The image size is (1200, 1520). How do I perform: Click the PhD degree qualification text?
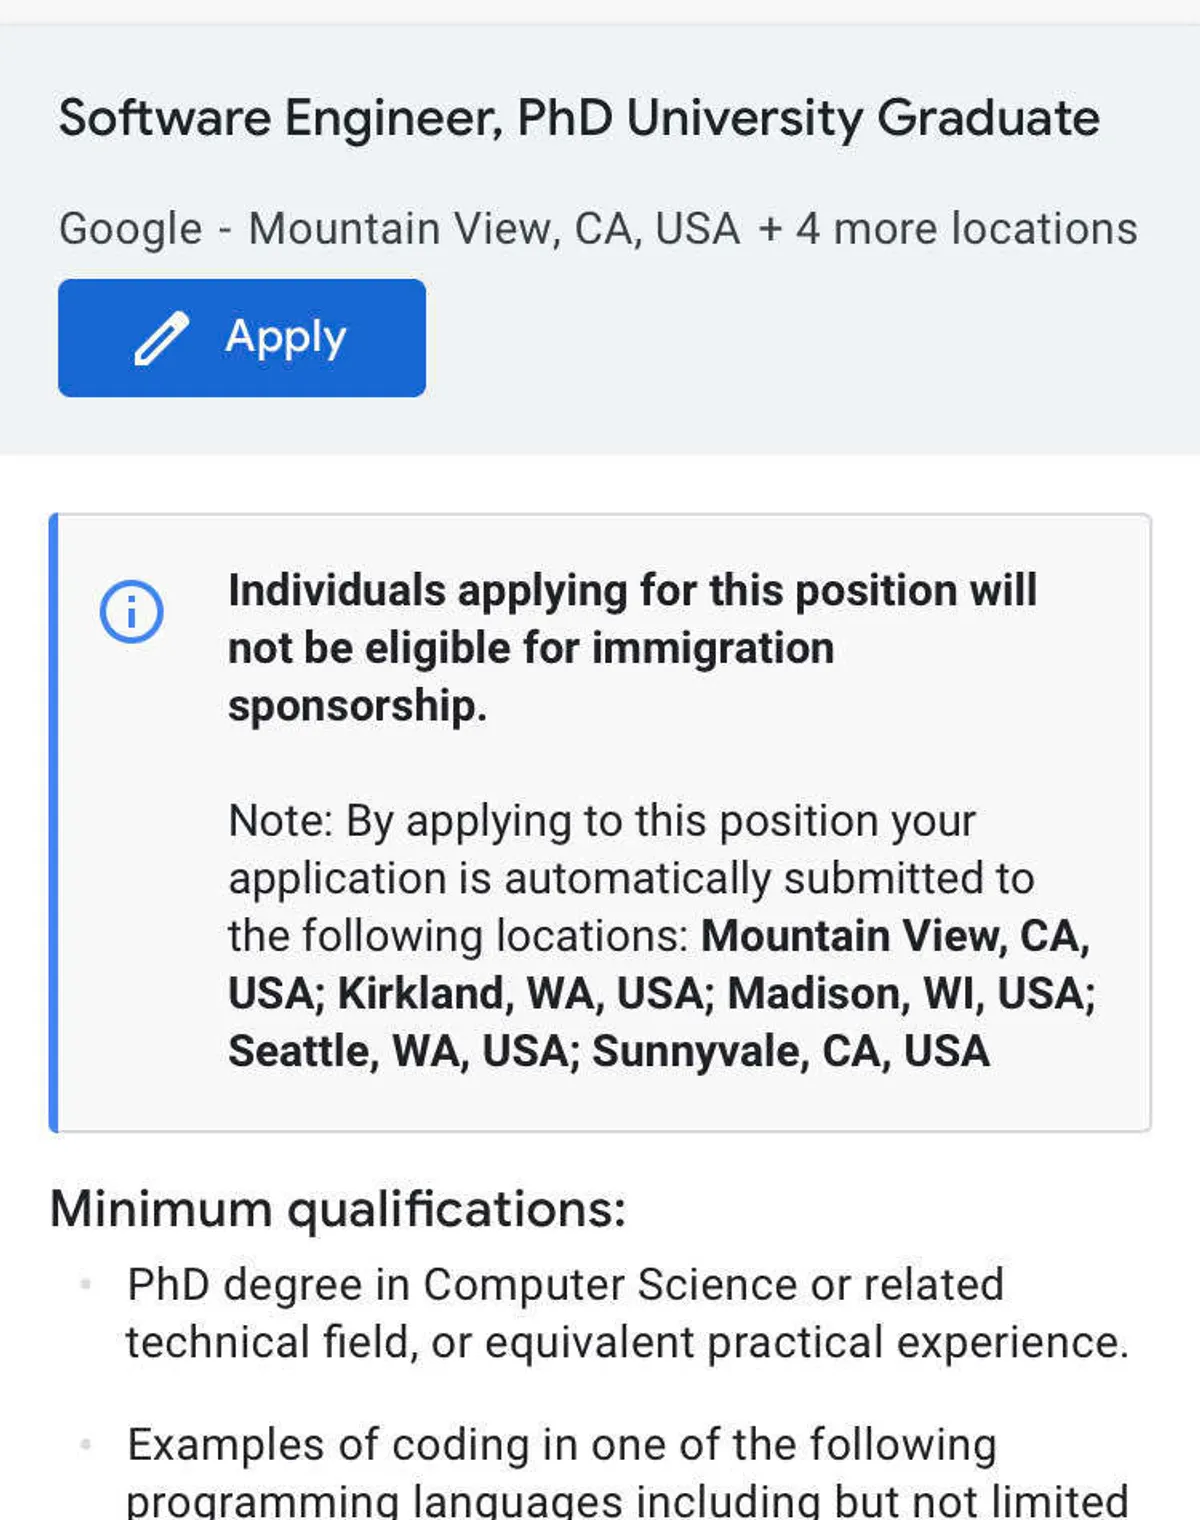click(x=626, y=1313)
